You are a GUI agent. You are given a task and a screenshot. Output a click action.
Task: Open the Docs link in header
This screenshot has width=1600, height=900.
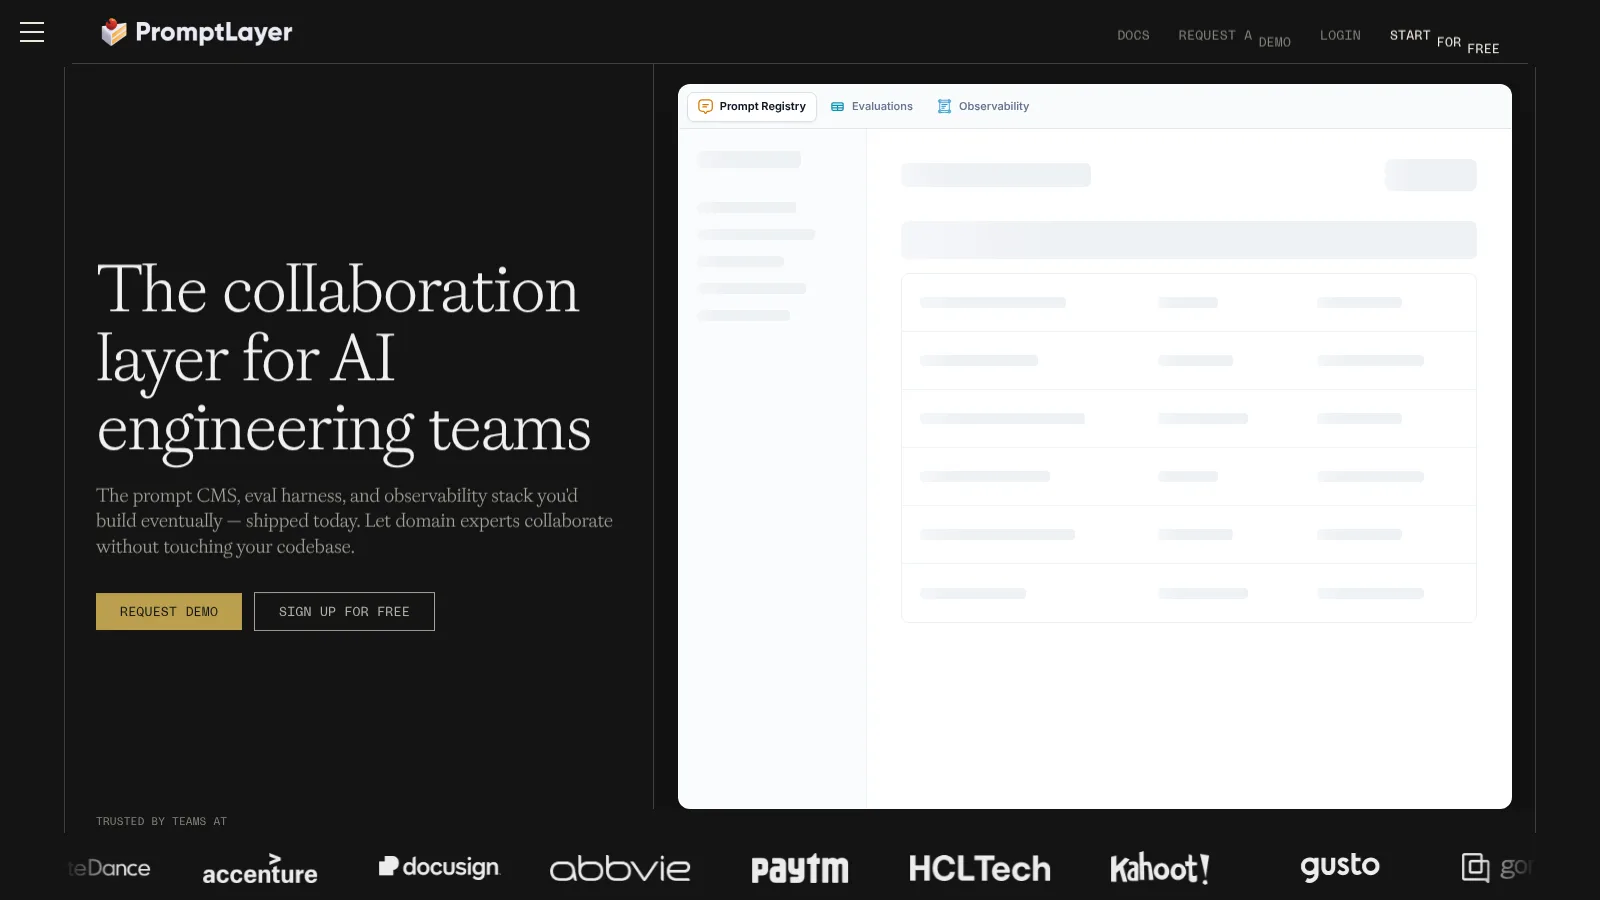tap(1133, 35)
